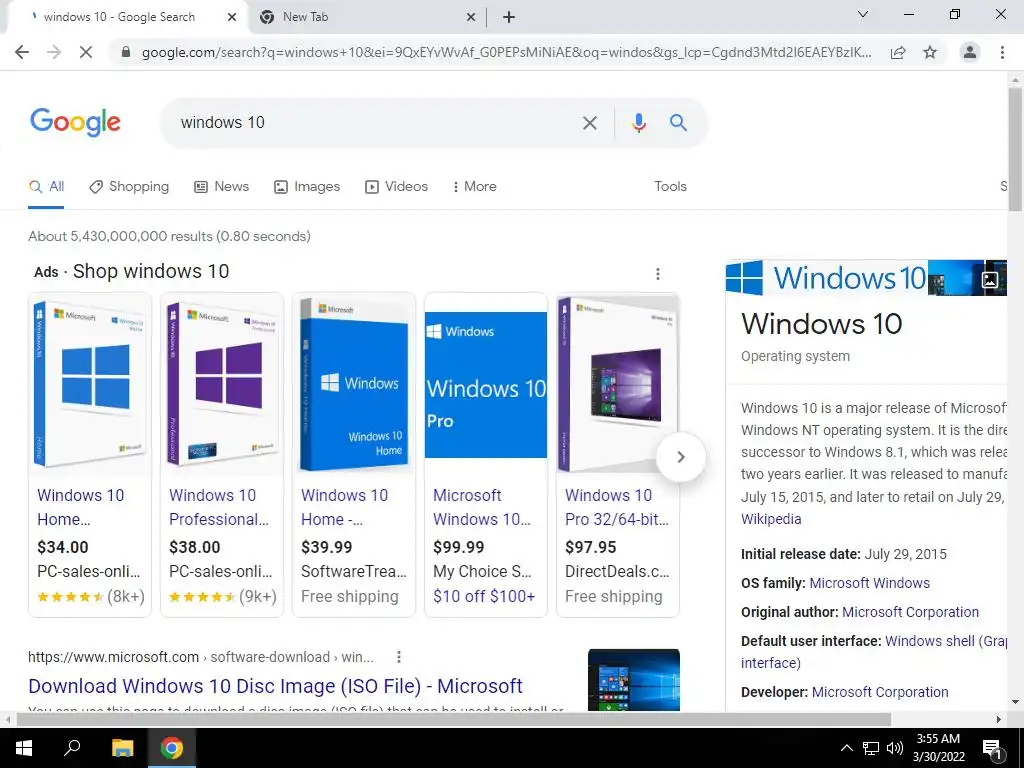Switch to Videos results
Viewport: 1024px width, 768px height.
click(396, 187)
